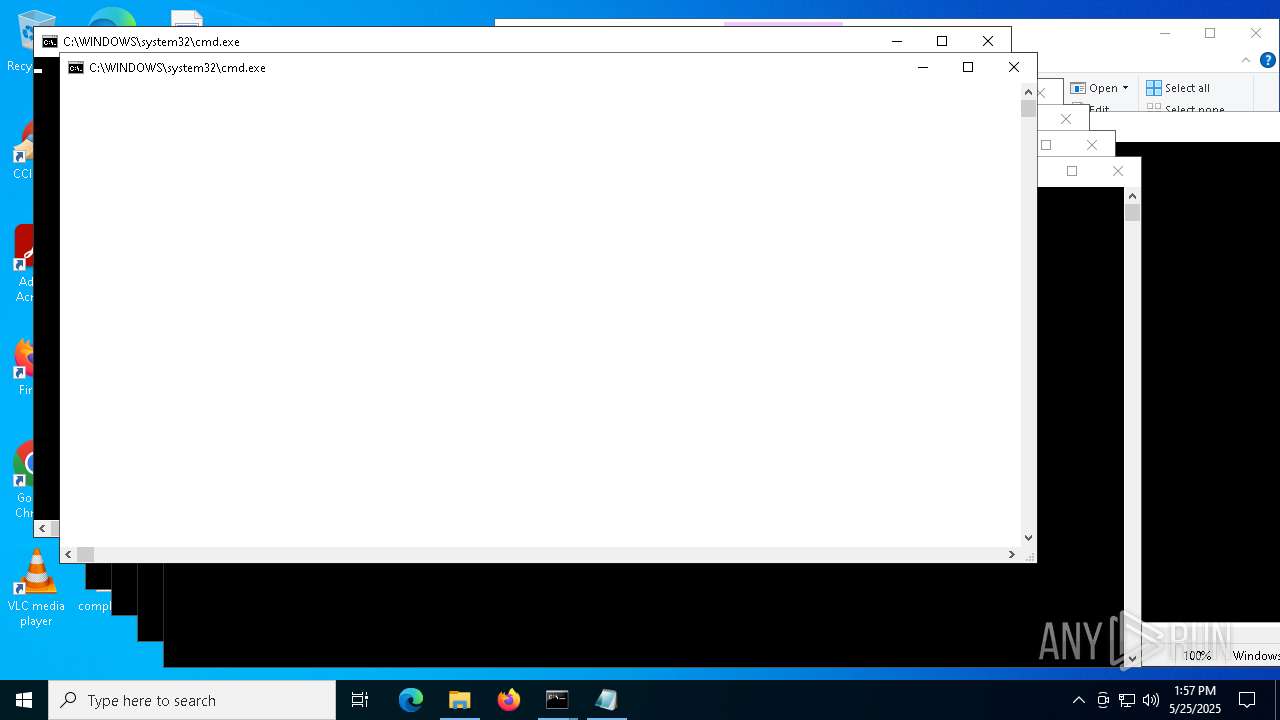The width and height of the screenshot is (1280, 720).
Task: Click the front cmd horizontal scrollbar thumb
Action: pos(86,554)
